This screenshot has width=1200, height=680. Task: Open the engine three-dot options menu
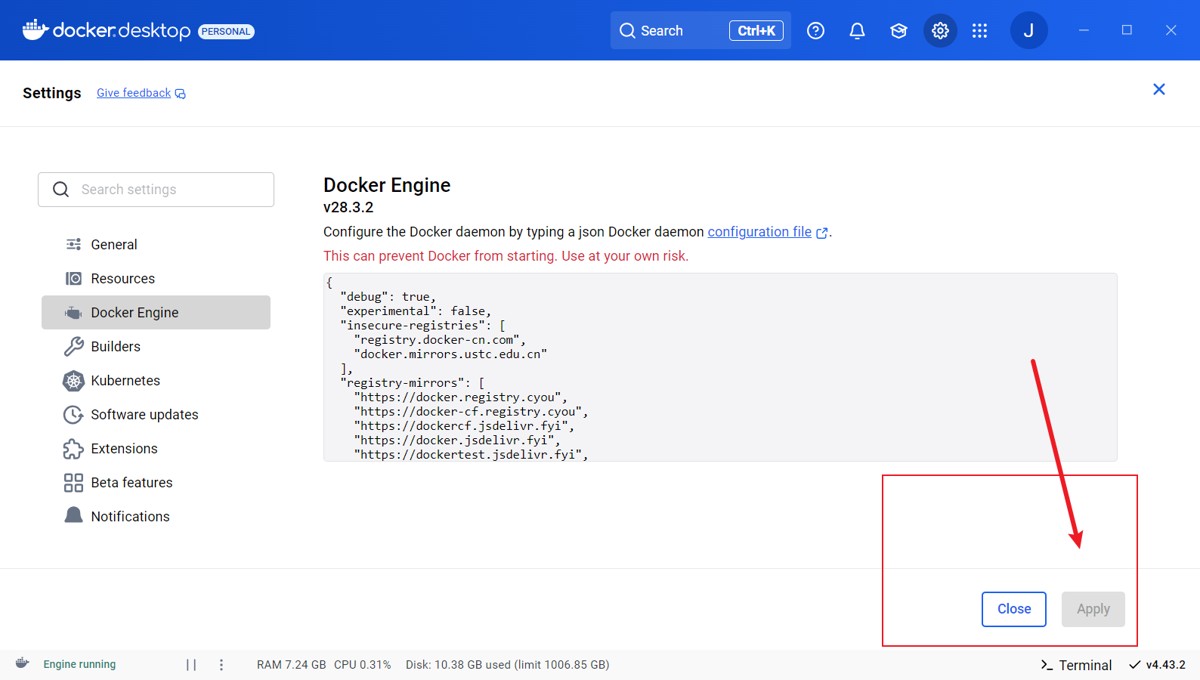click(x=222, y=665)
